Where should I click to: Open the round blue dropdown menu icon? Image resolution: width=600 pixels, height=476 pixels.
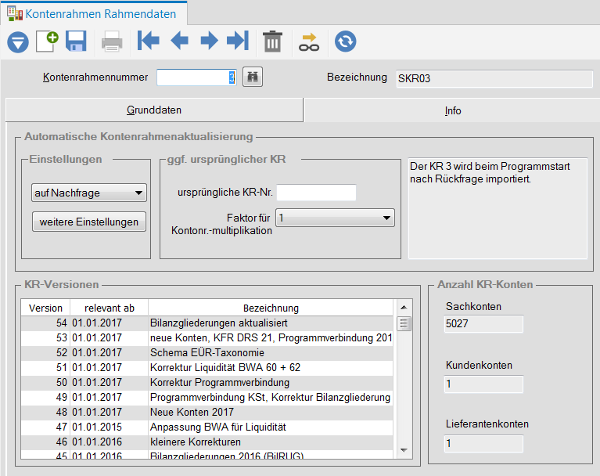click(x=18, y=42)
